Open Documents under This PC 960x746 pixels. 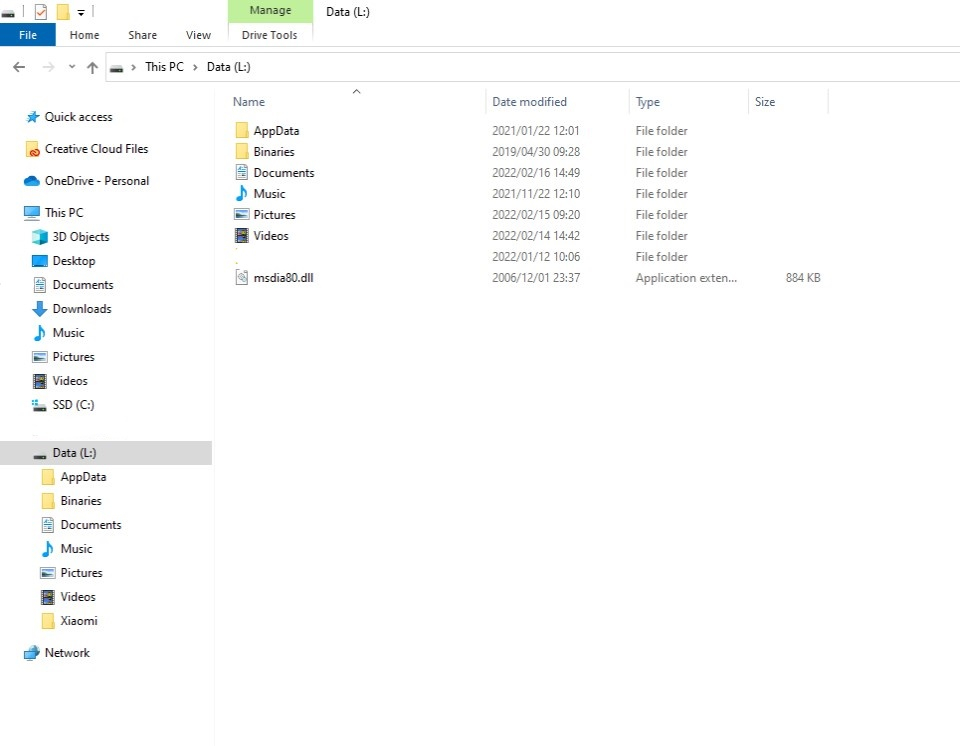(83, 285)
